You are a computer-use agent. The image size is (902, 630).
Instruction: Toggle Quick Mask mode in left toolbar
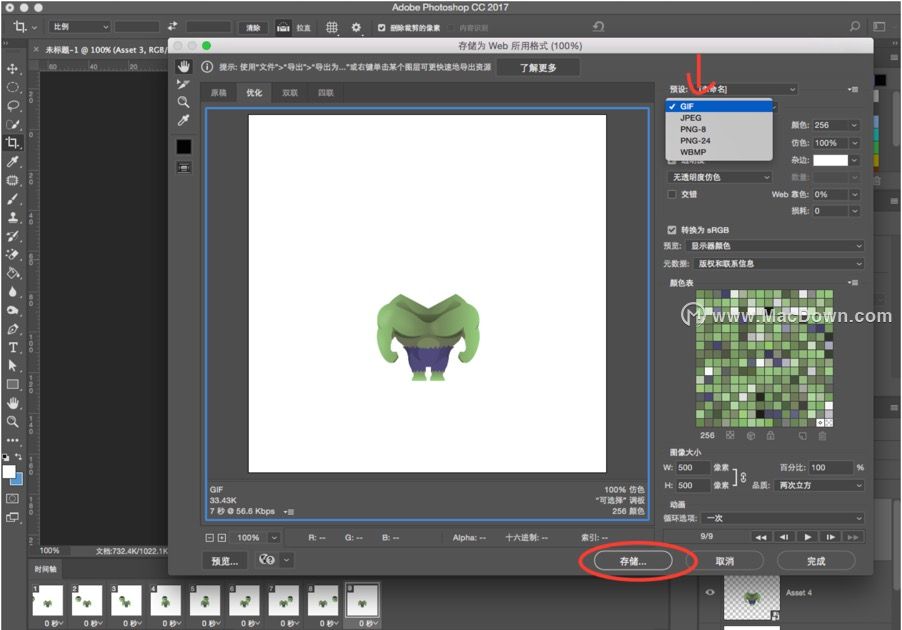[x=12, y=499]
